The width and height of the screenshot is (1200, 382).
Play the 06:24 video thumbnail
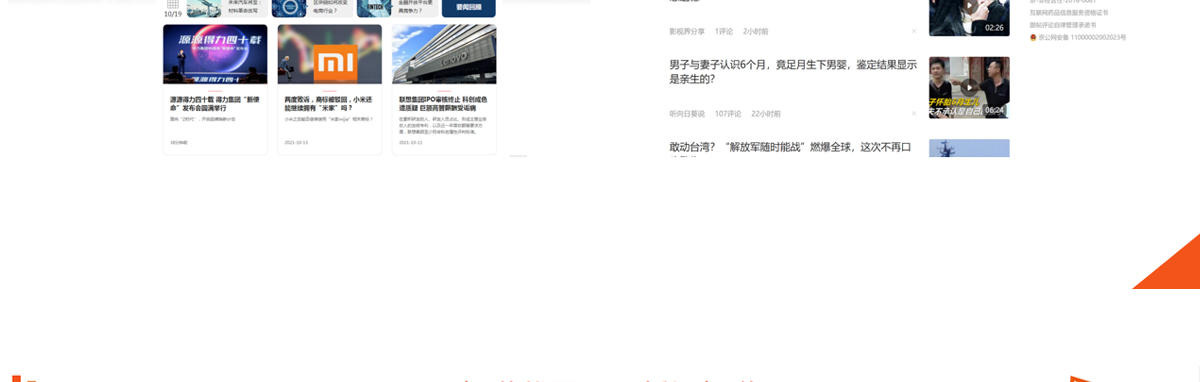point(969,87)
